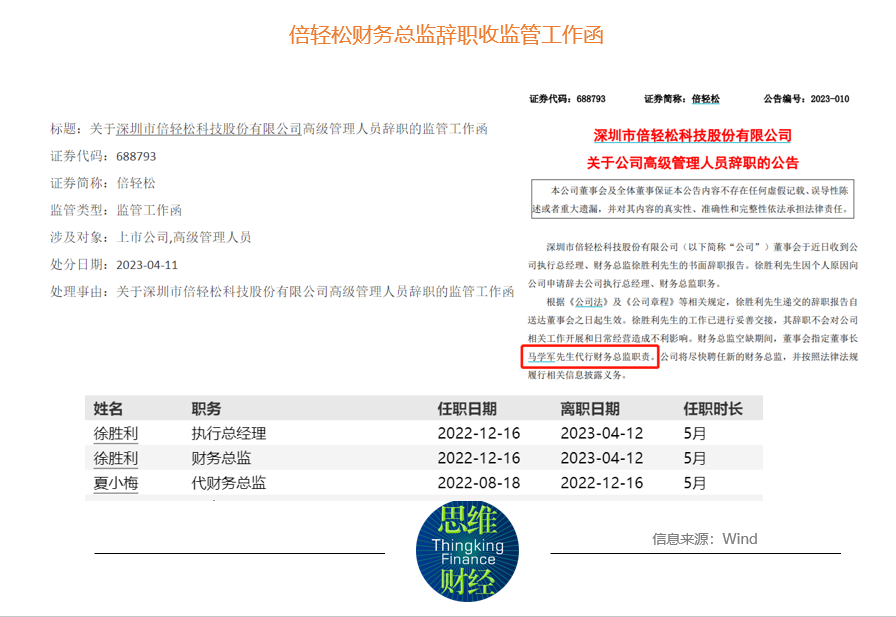The image size is (896, 617).
Task: Click the 信息来源: Wind source note
Action: click(705, 539)
